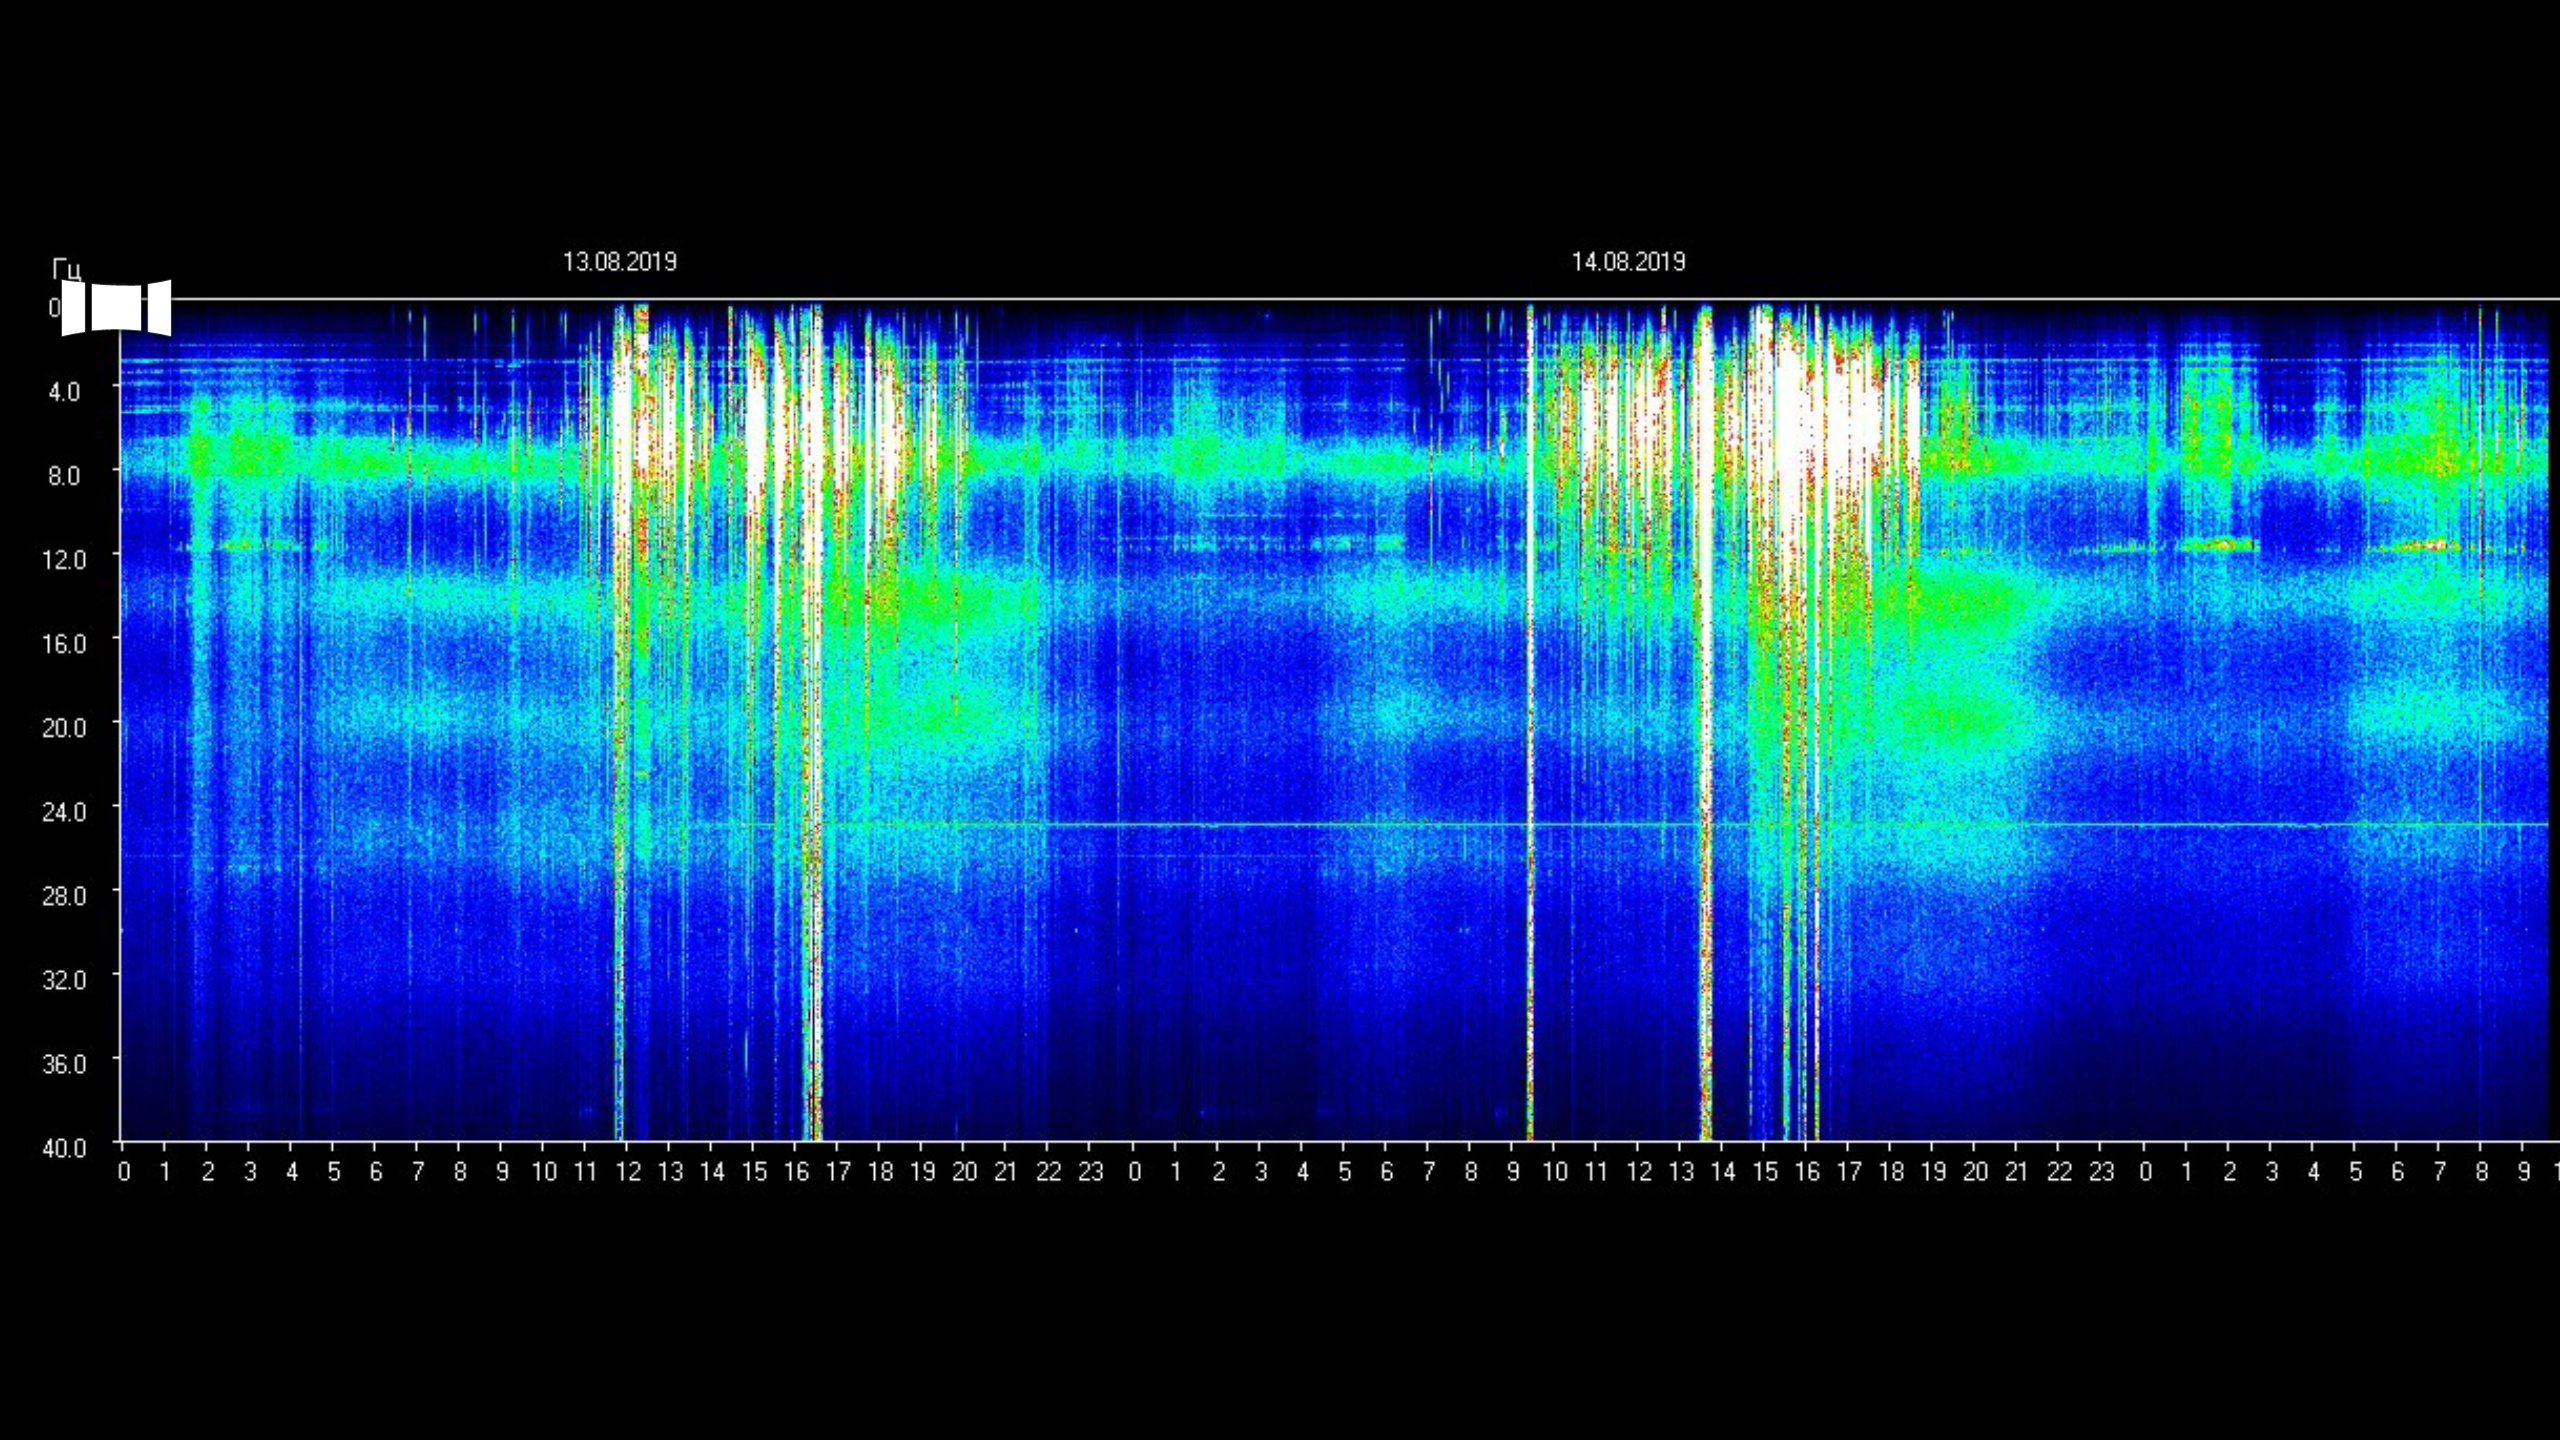Click the 28.0 frequency axis label

(x=64, y=896)
